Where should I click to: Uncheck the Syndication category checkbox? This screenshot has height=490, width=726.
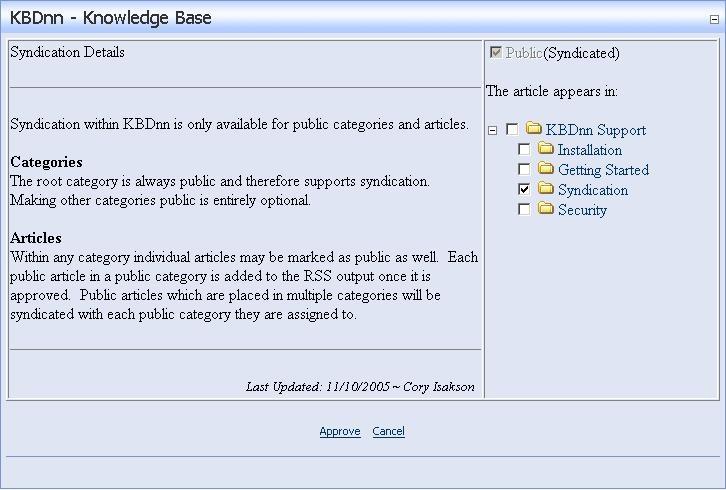pyautogui.click(x=524, y=190)
